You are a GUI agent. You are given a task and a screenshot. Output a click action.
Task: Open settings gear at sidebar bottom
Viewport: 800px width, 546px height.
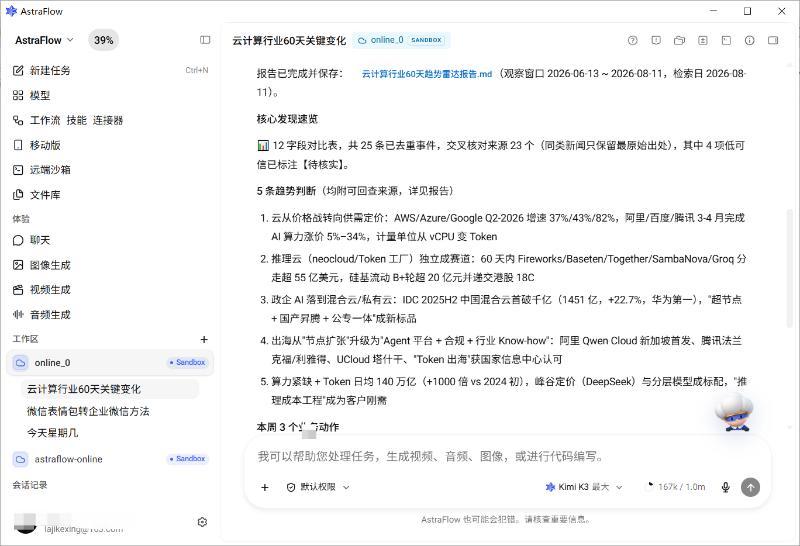202,522
